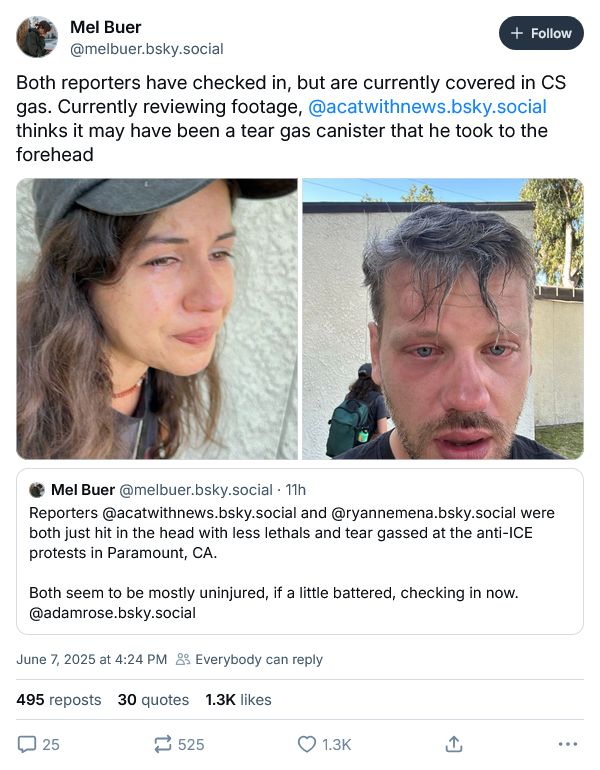Open the left photo of woman reporter
The width and height of the screenshot is (600, 770).
pyautogui.click(x=157, y=319)
